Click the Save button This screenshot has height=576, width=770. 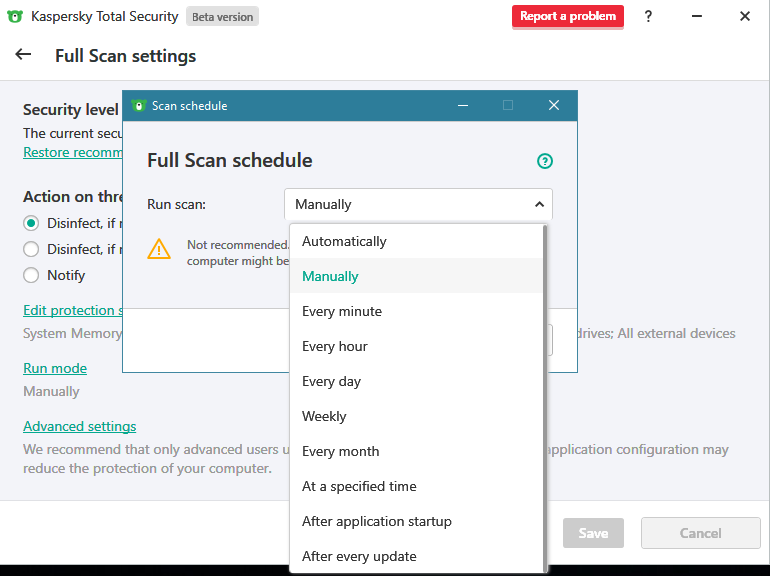(x=593, y=533)
